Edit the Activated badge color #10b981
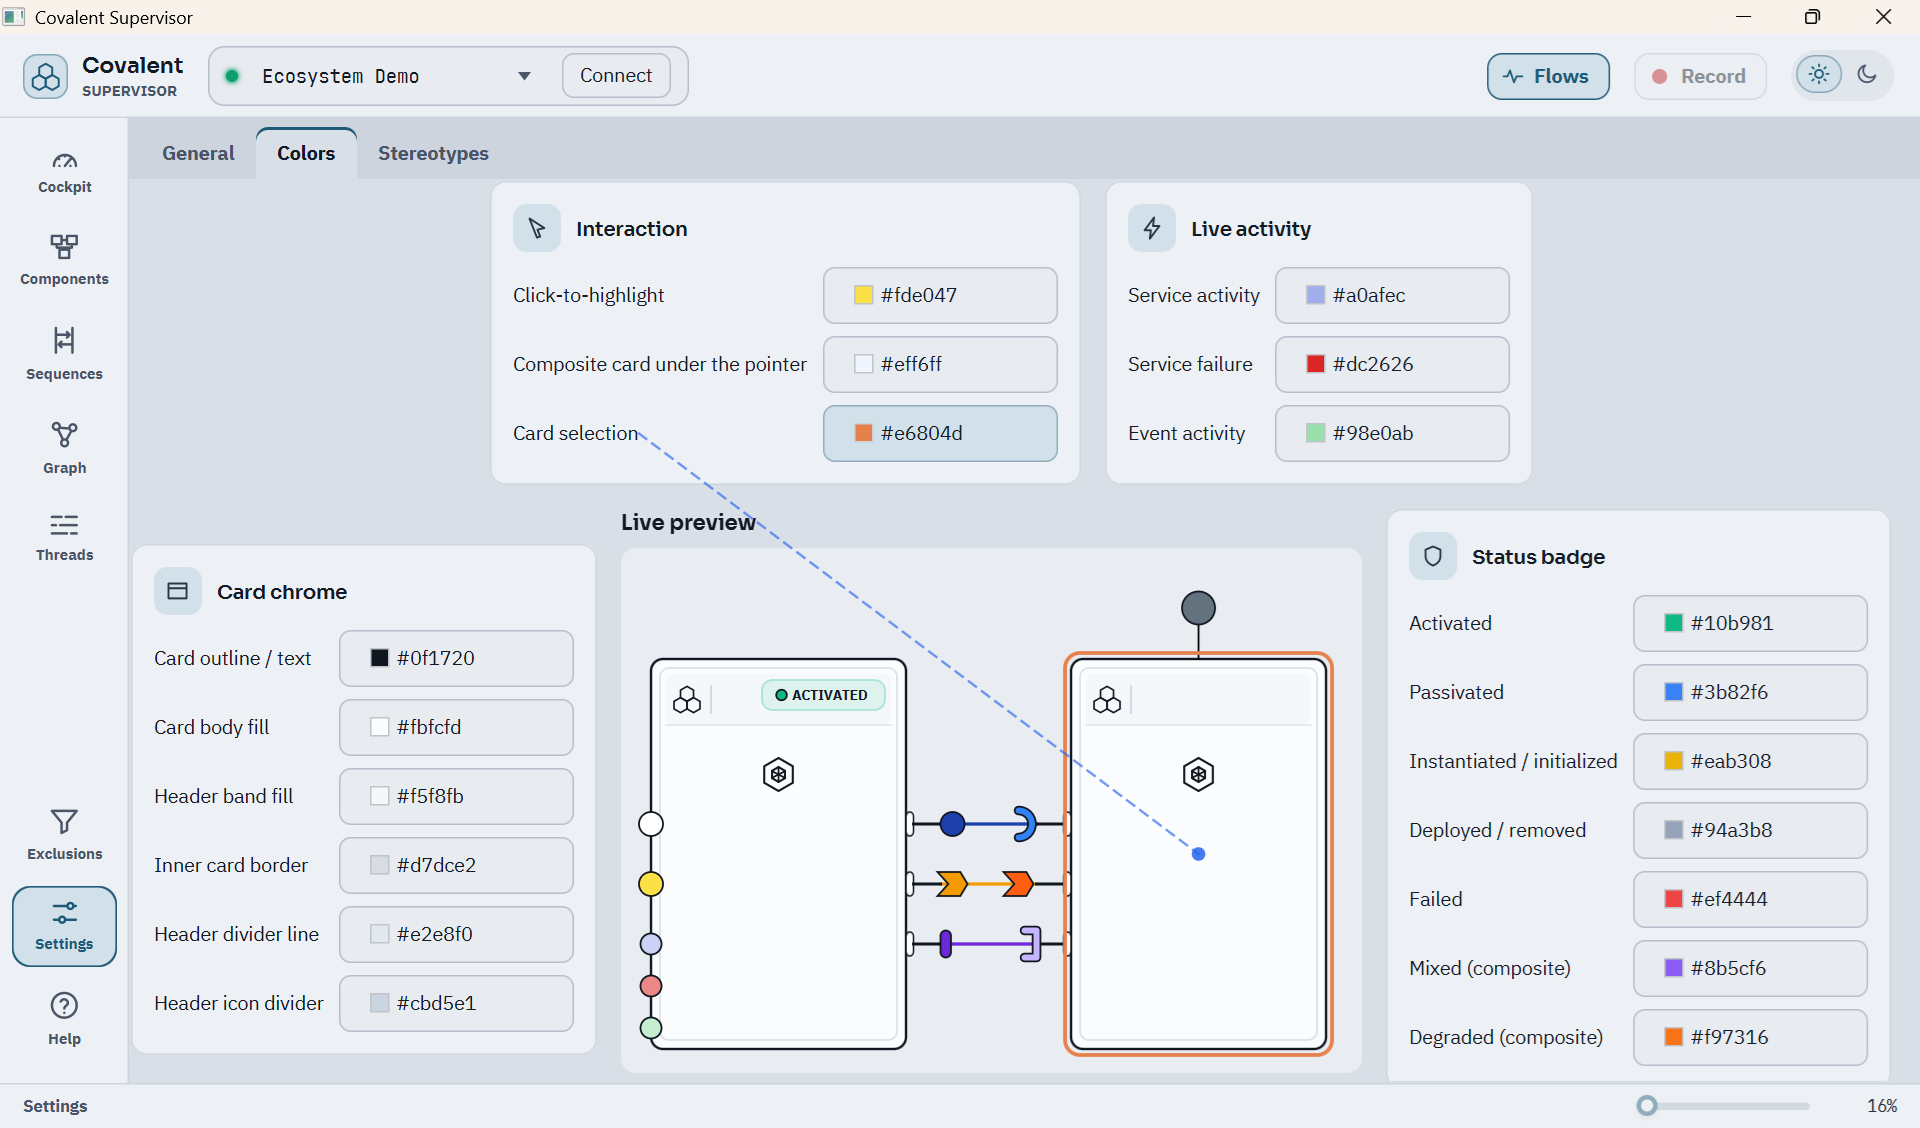1920x1128 pixels. point(1750,623)
